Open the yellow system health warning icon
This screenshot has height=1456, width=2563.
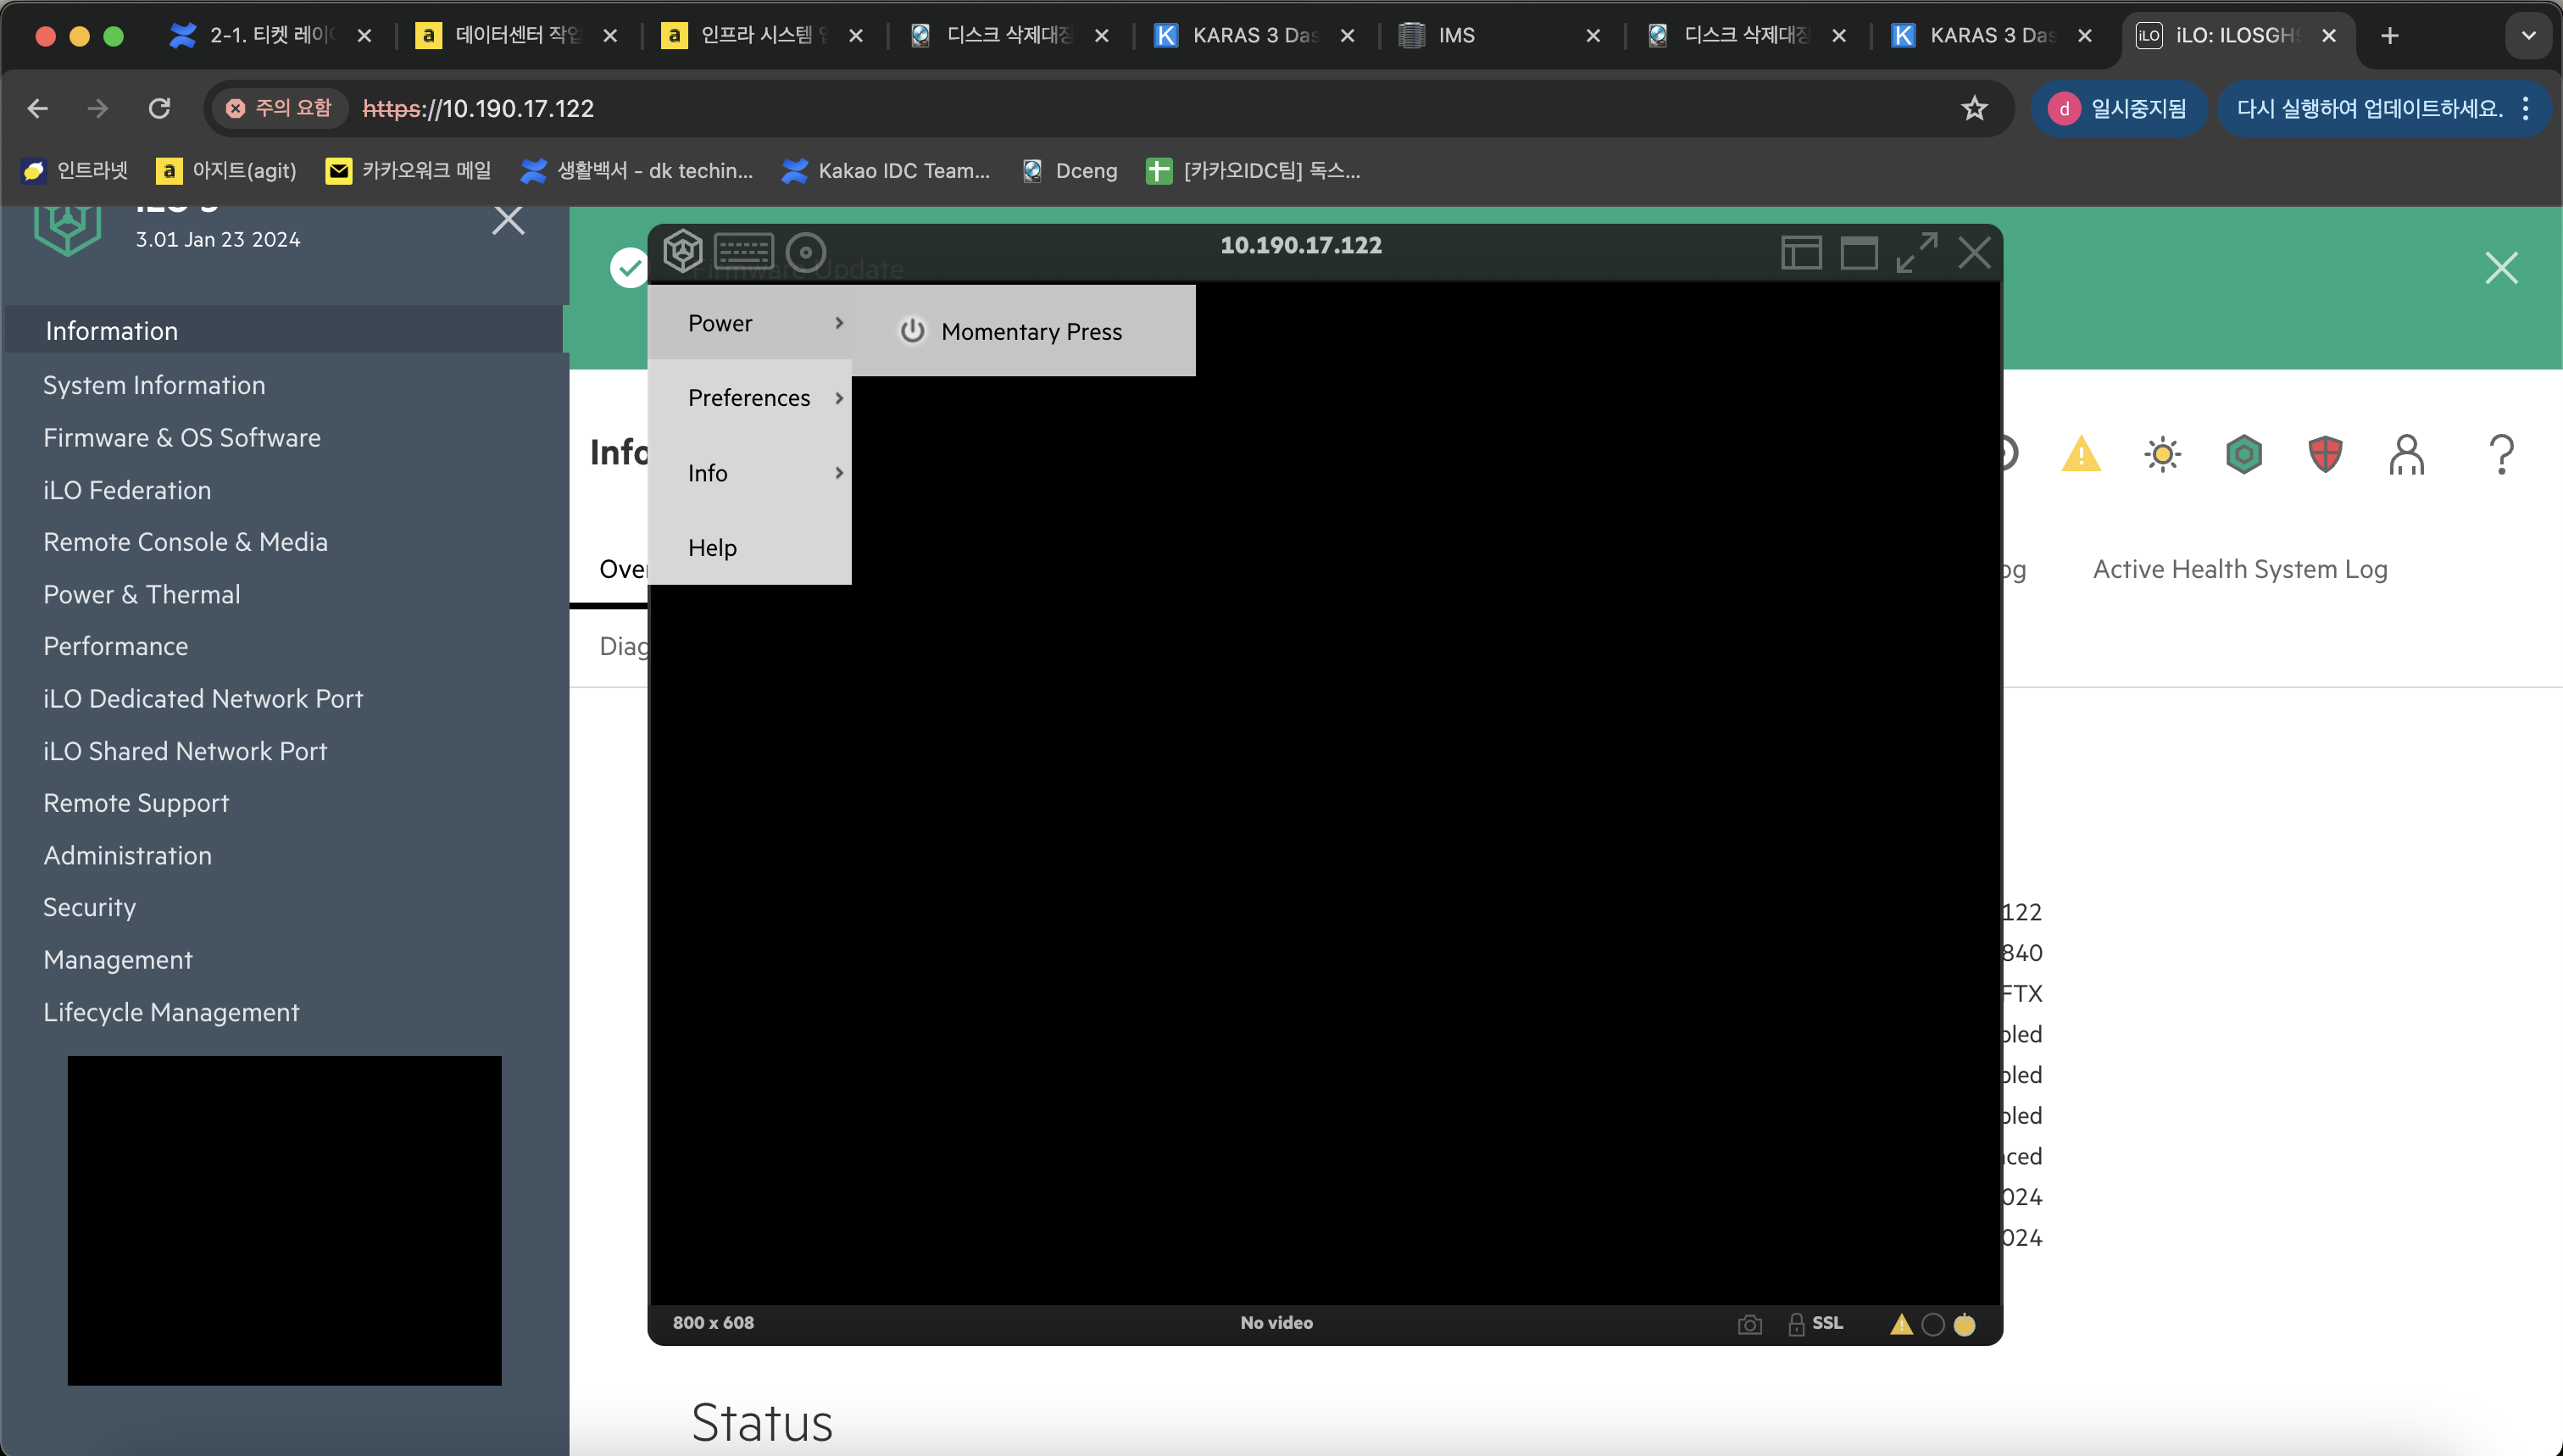(2081, 454)
